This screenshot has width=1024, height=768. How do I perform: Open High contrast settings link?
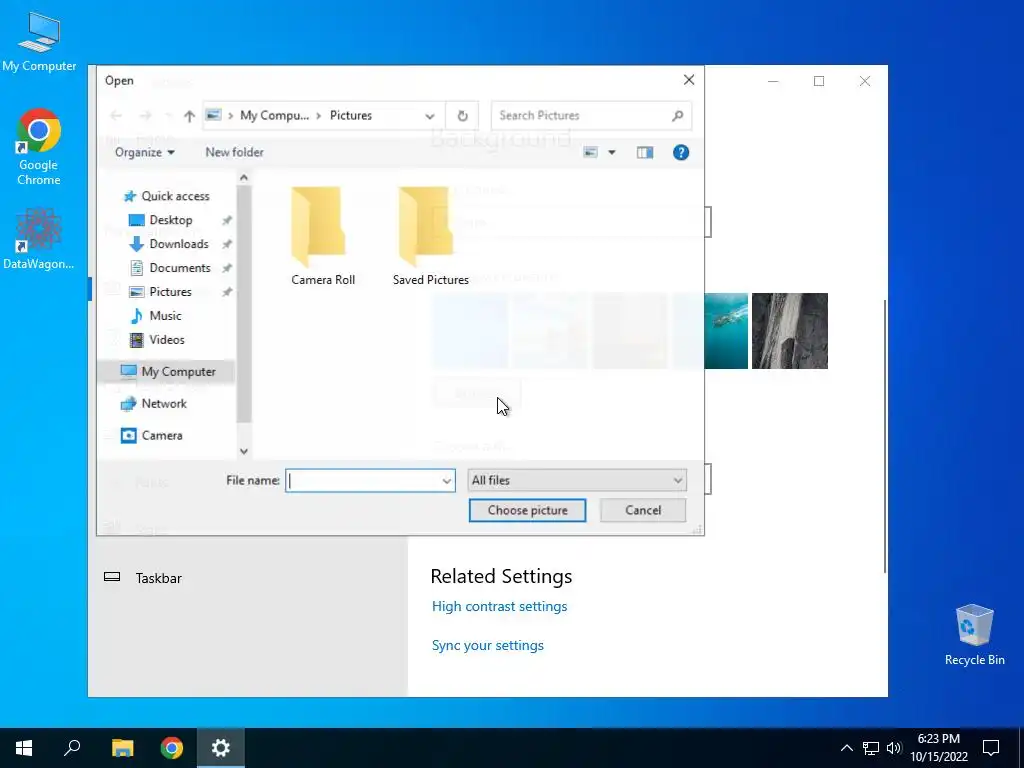(500, 606)
